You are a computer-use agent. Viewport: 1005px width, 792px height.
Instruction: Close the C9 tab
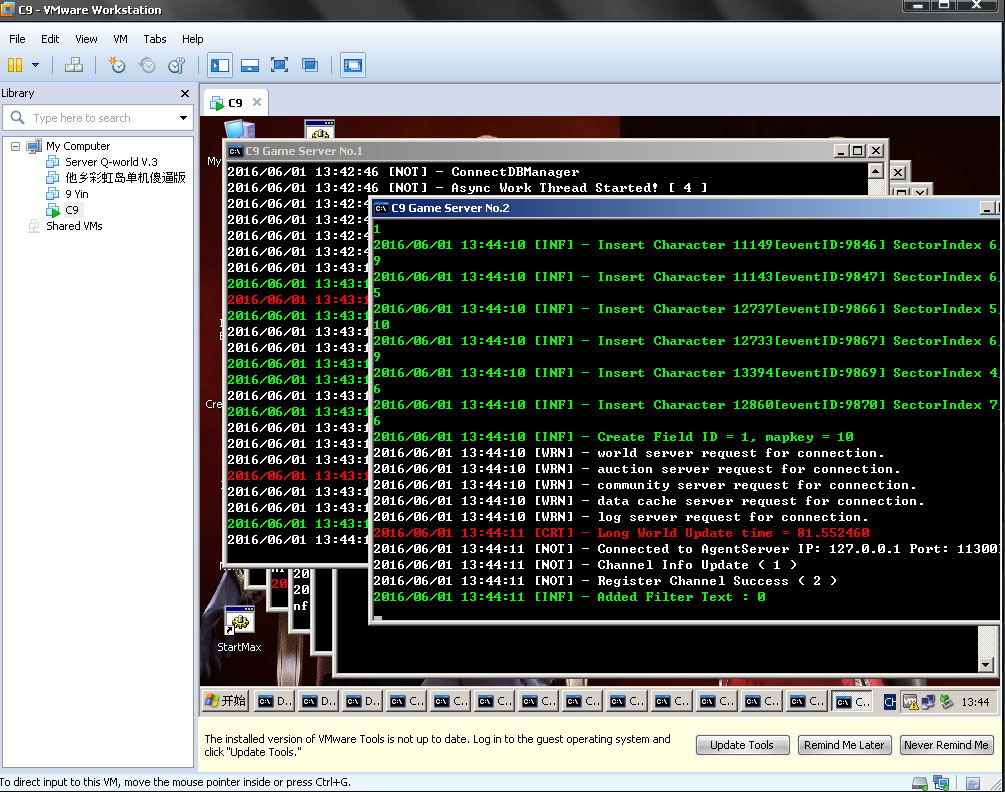point(257,102)
